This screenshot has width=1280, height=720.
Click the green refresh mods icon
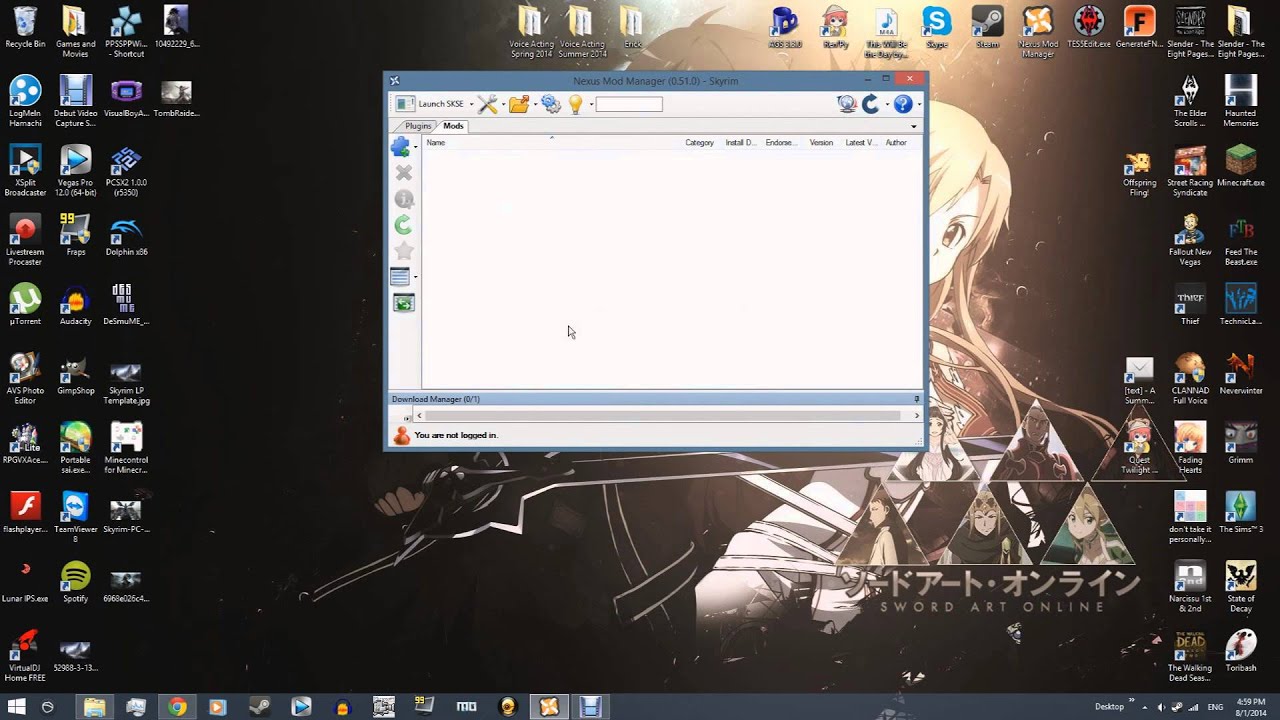coord(404,225)
